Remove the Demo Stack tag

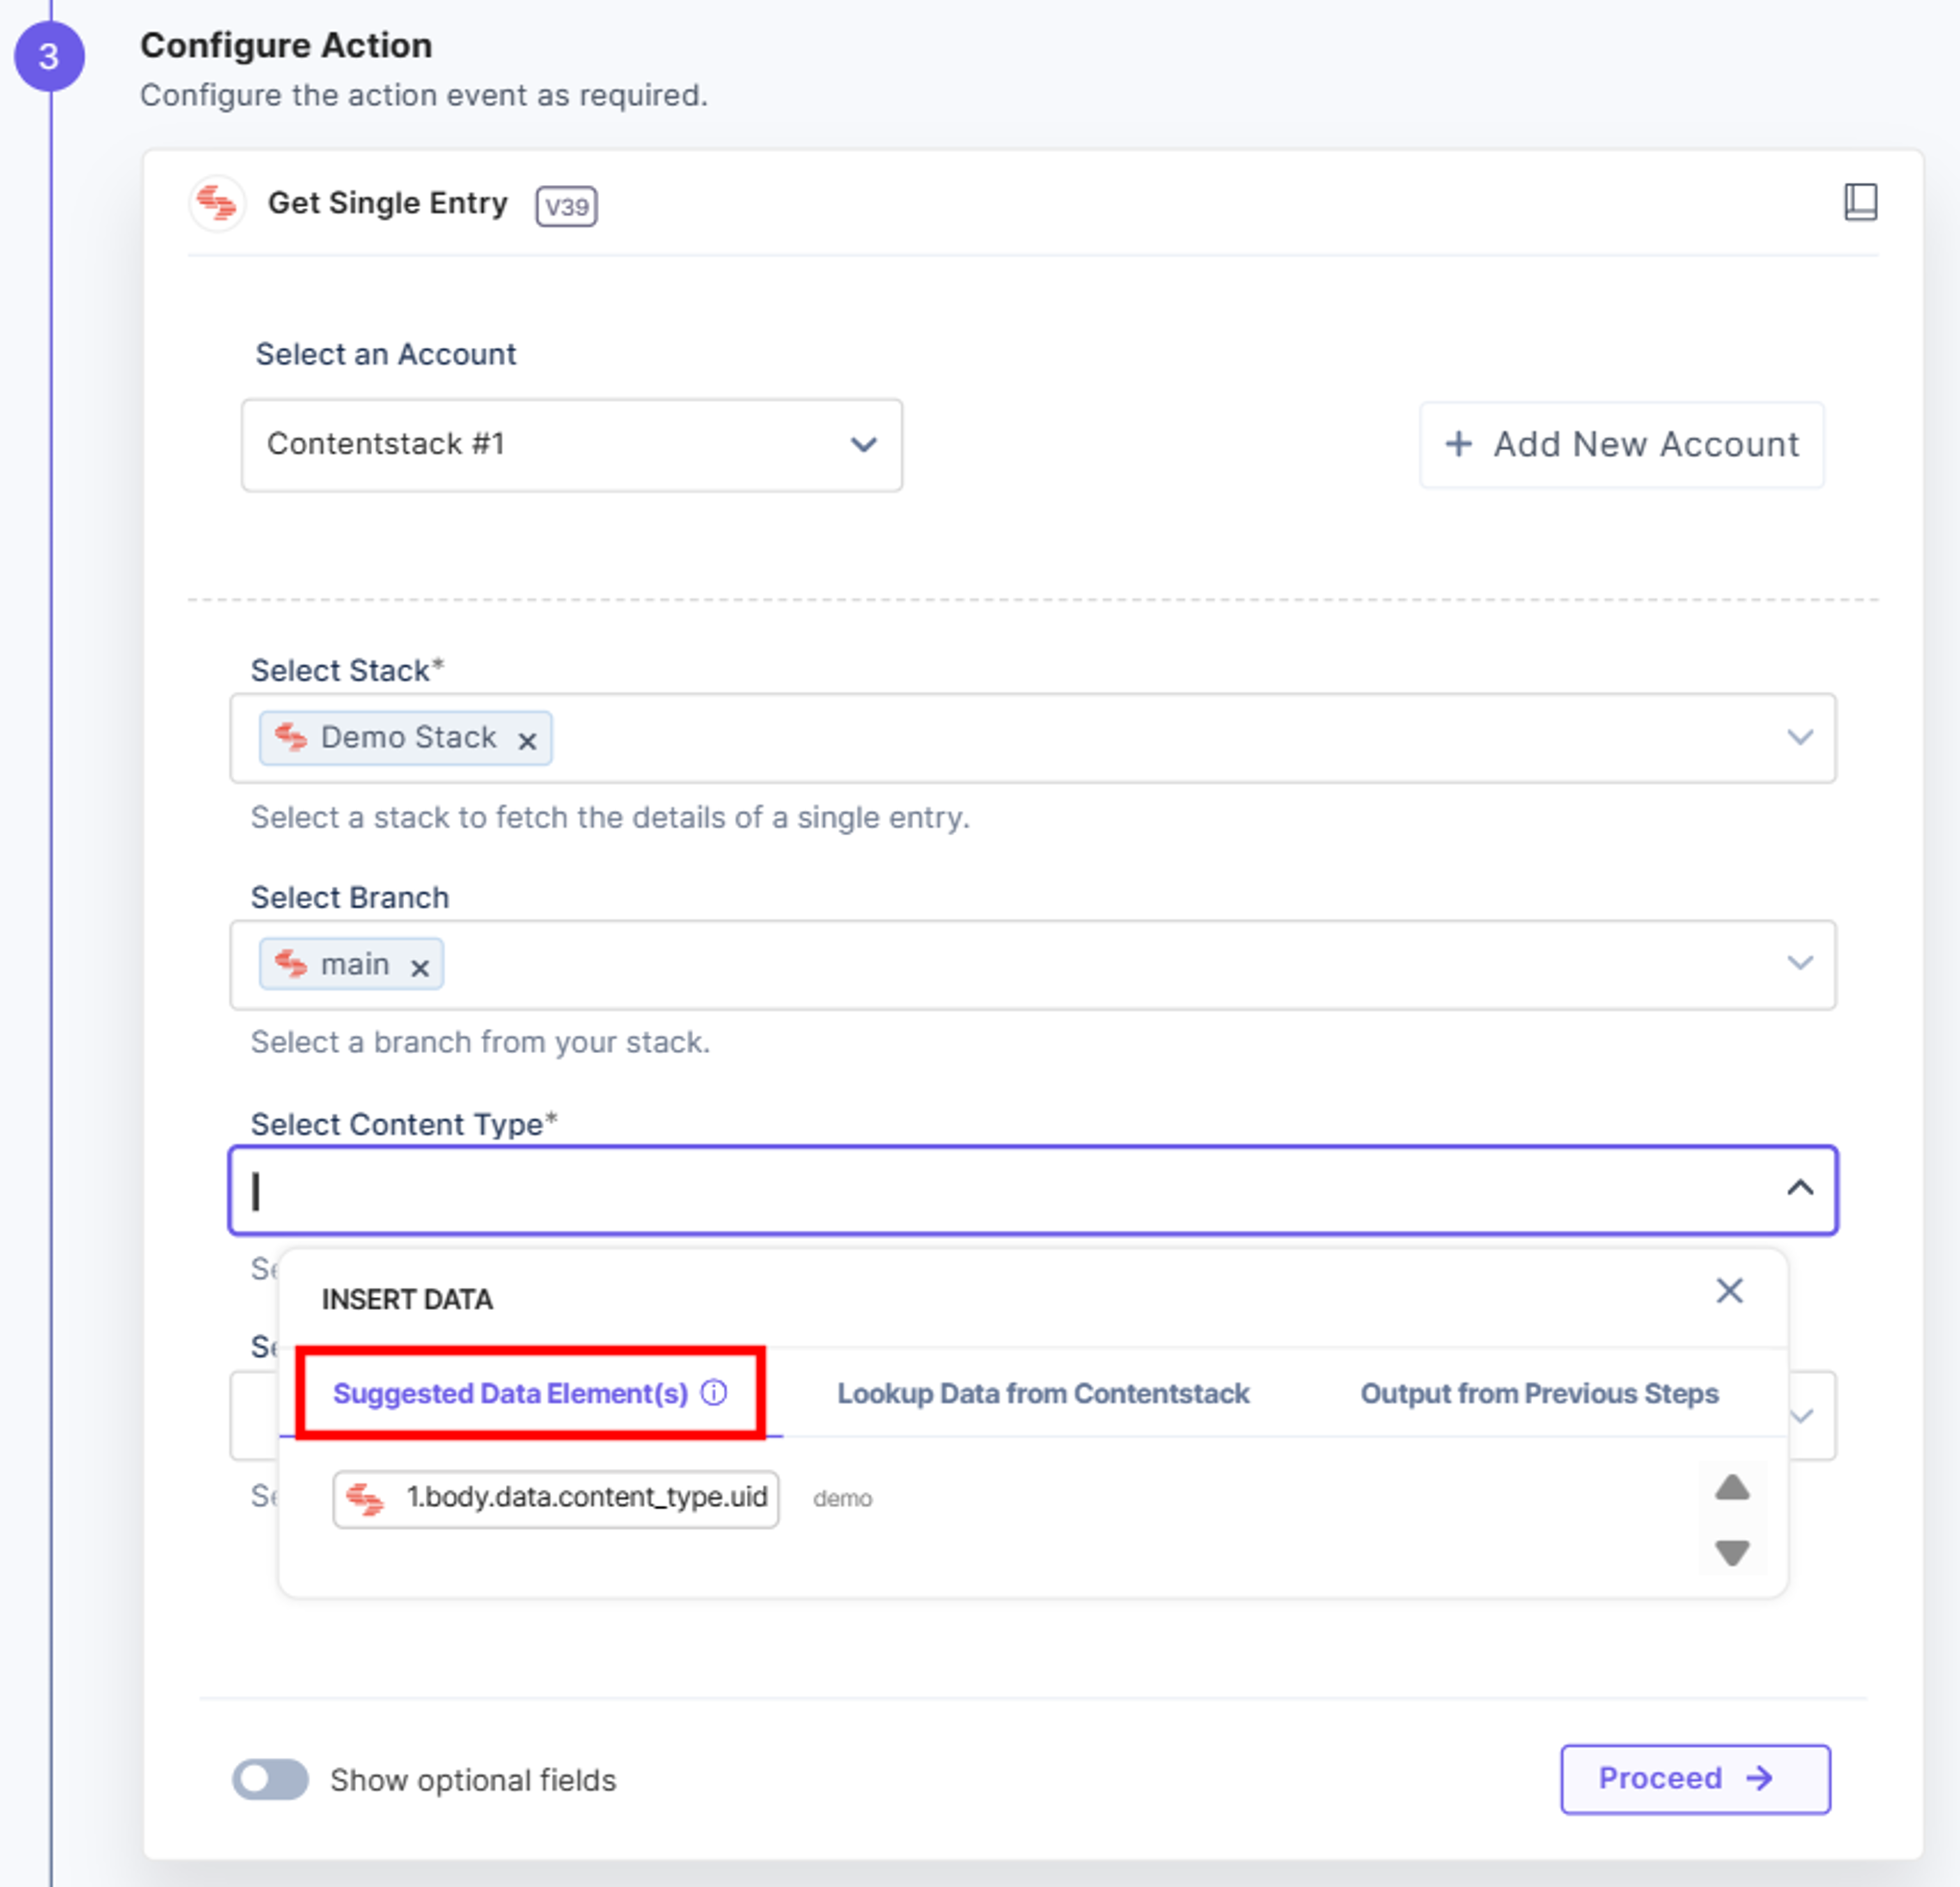[527, 741]
